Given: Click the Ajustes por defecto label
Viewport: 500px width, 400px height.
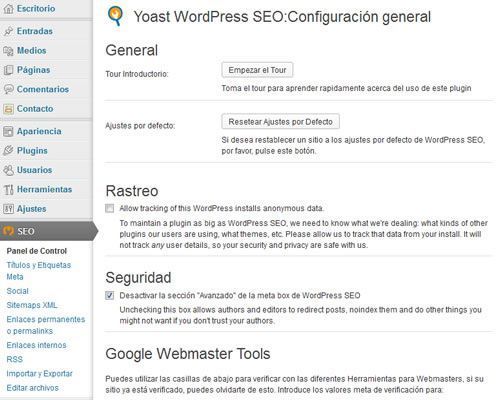Looking at the screenshot, I should click(140, 126).
